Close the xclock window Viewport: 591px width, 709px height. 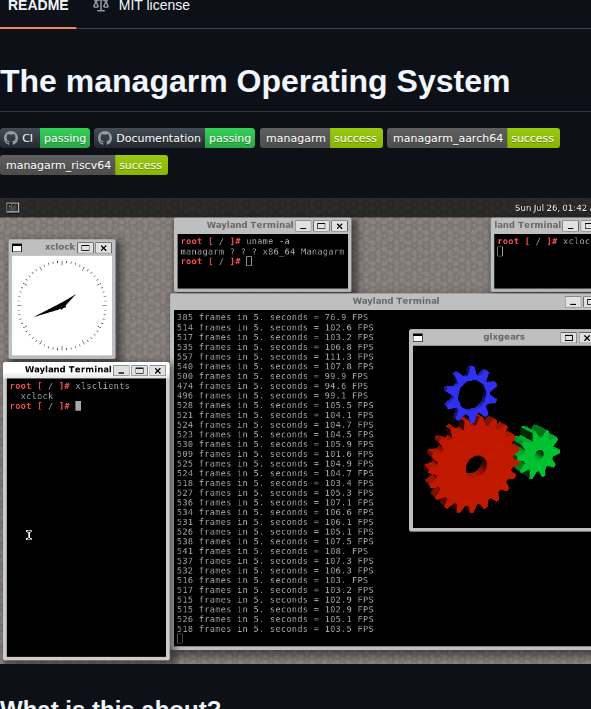[x=104, y=248]
